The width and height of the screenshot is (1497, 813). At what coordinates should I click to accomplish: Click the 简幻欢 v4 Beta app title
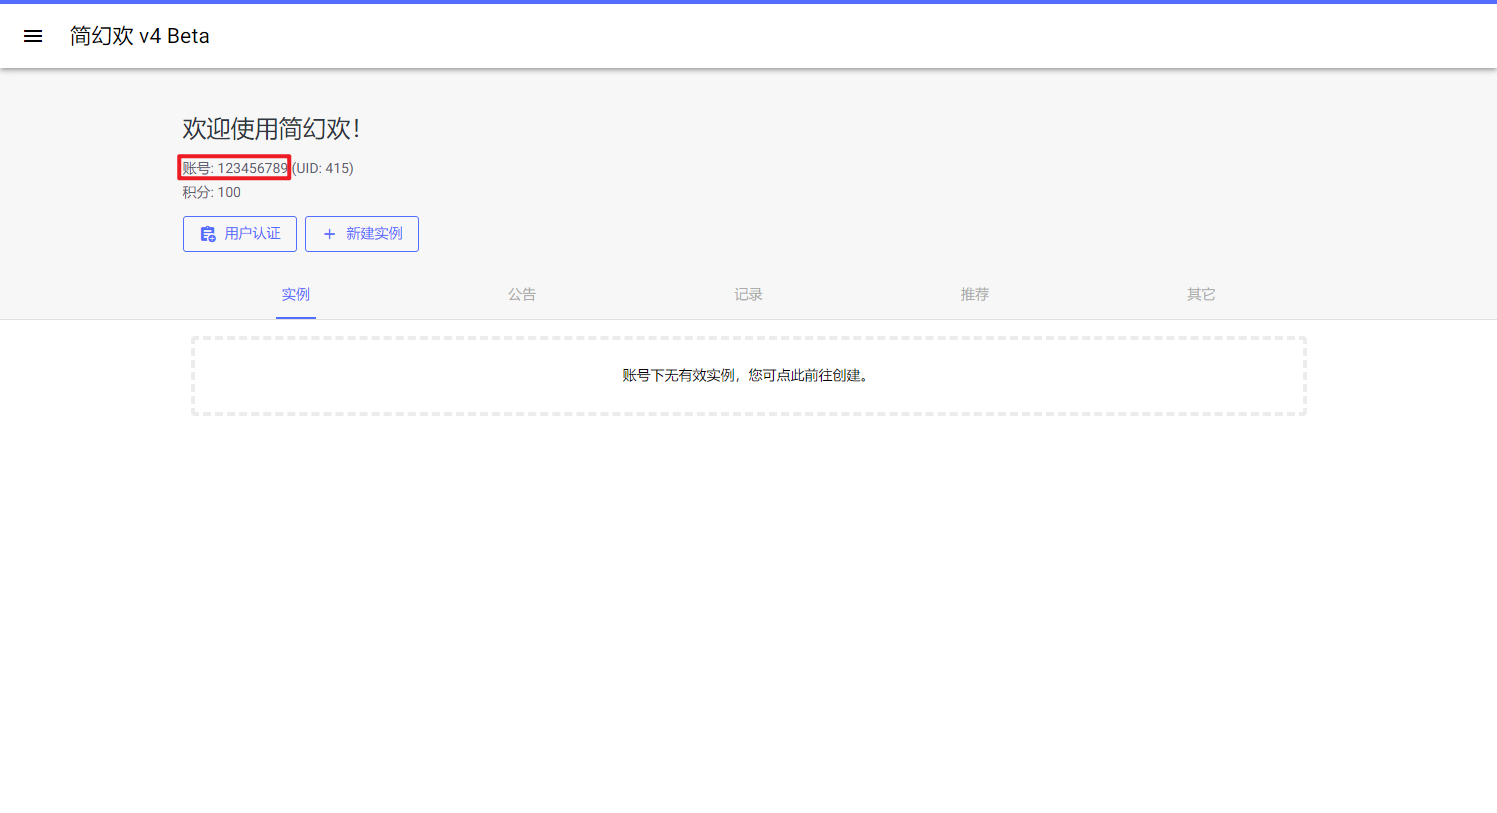coord(139,36)
